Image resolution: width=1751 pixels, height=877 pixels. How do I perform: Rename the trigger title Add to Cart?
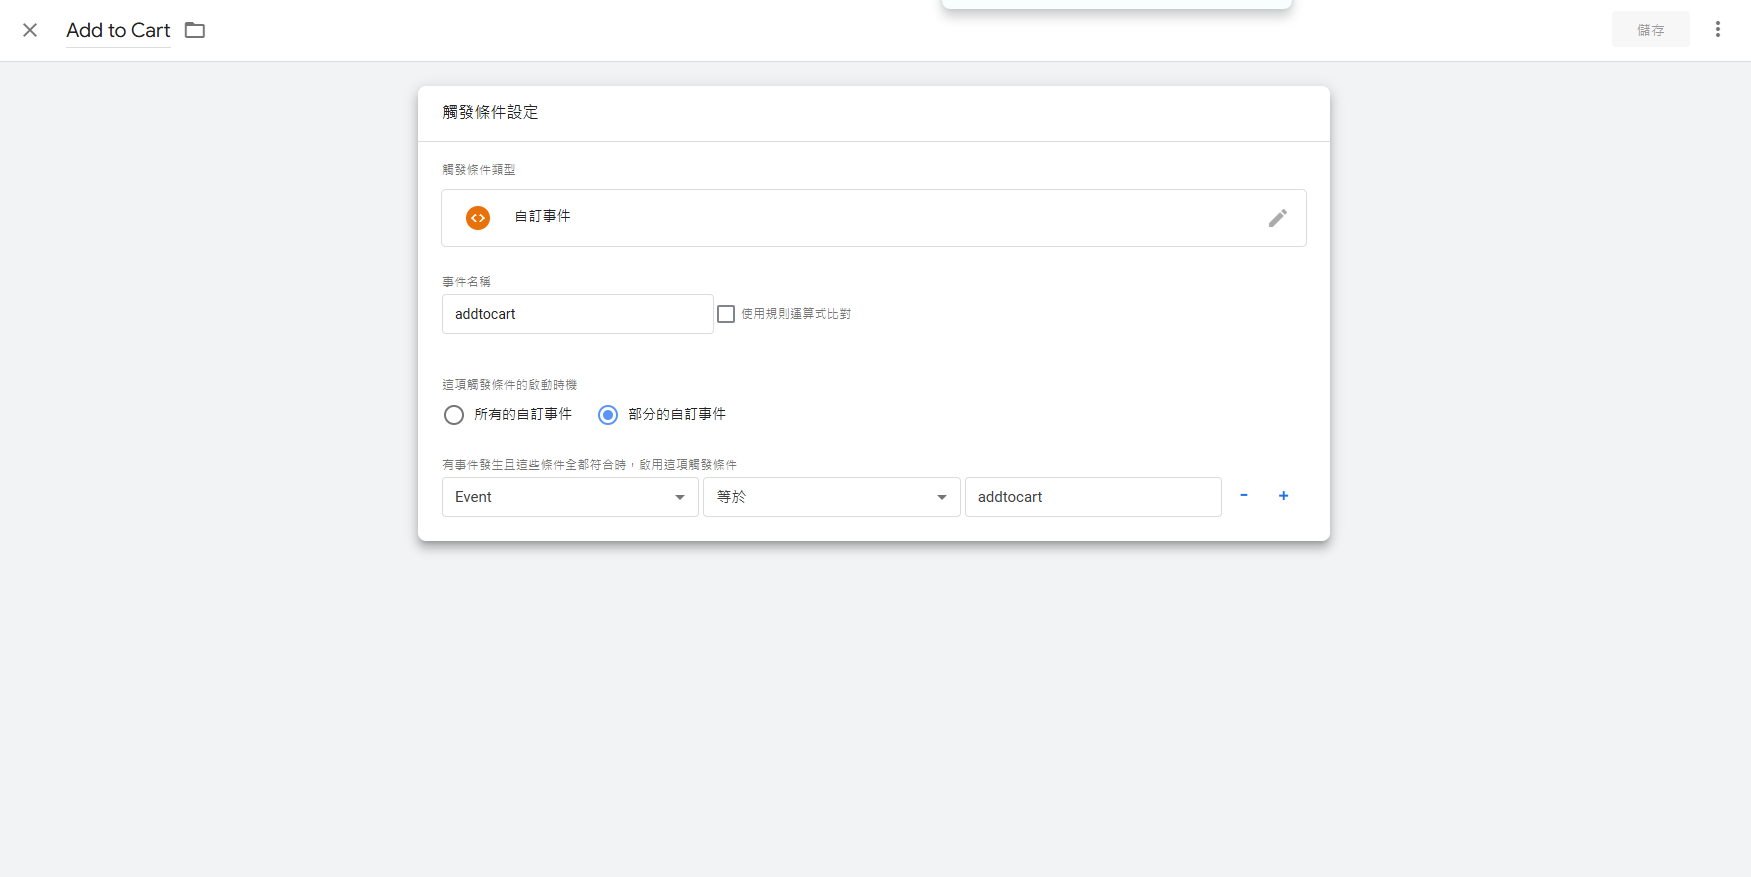point(118,30)
